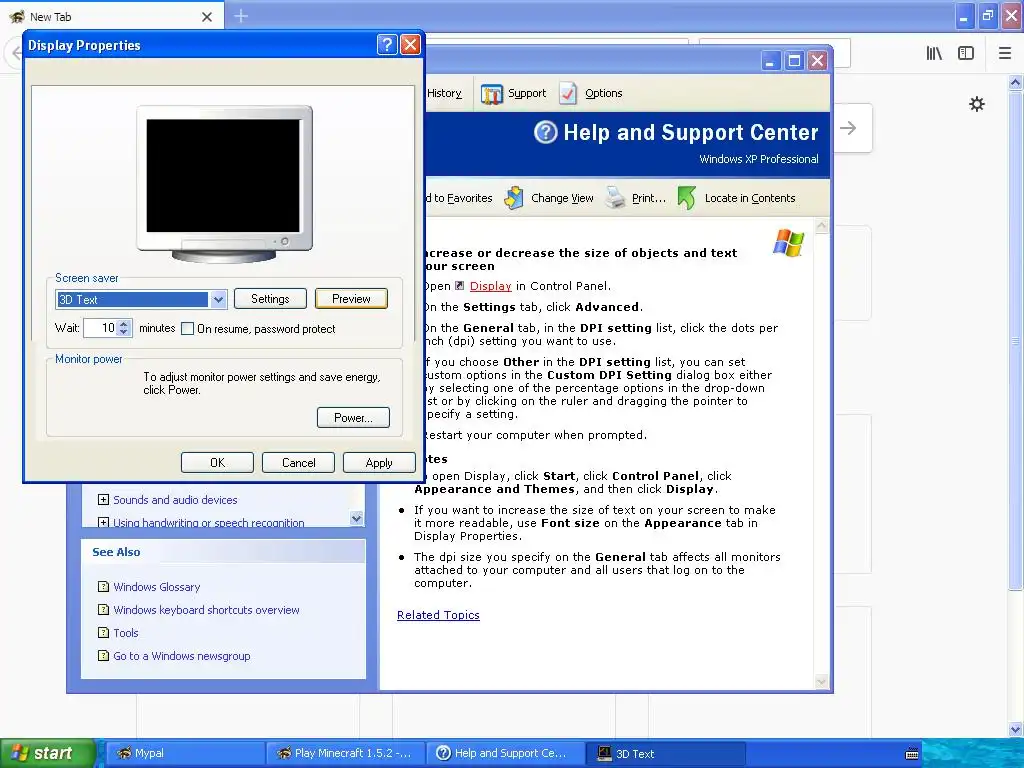The image size is (1024, 768).
Task: Click the screen saver Preview button
Action: (x=351, y=298)
